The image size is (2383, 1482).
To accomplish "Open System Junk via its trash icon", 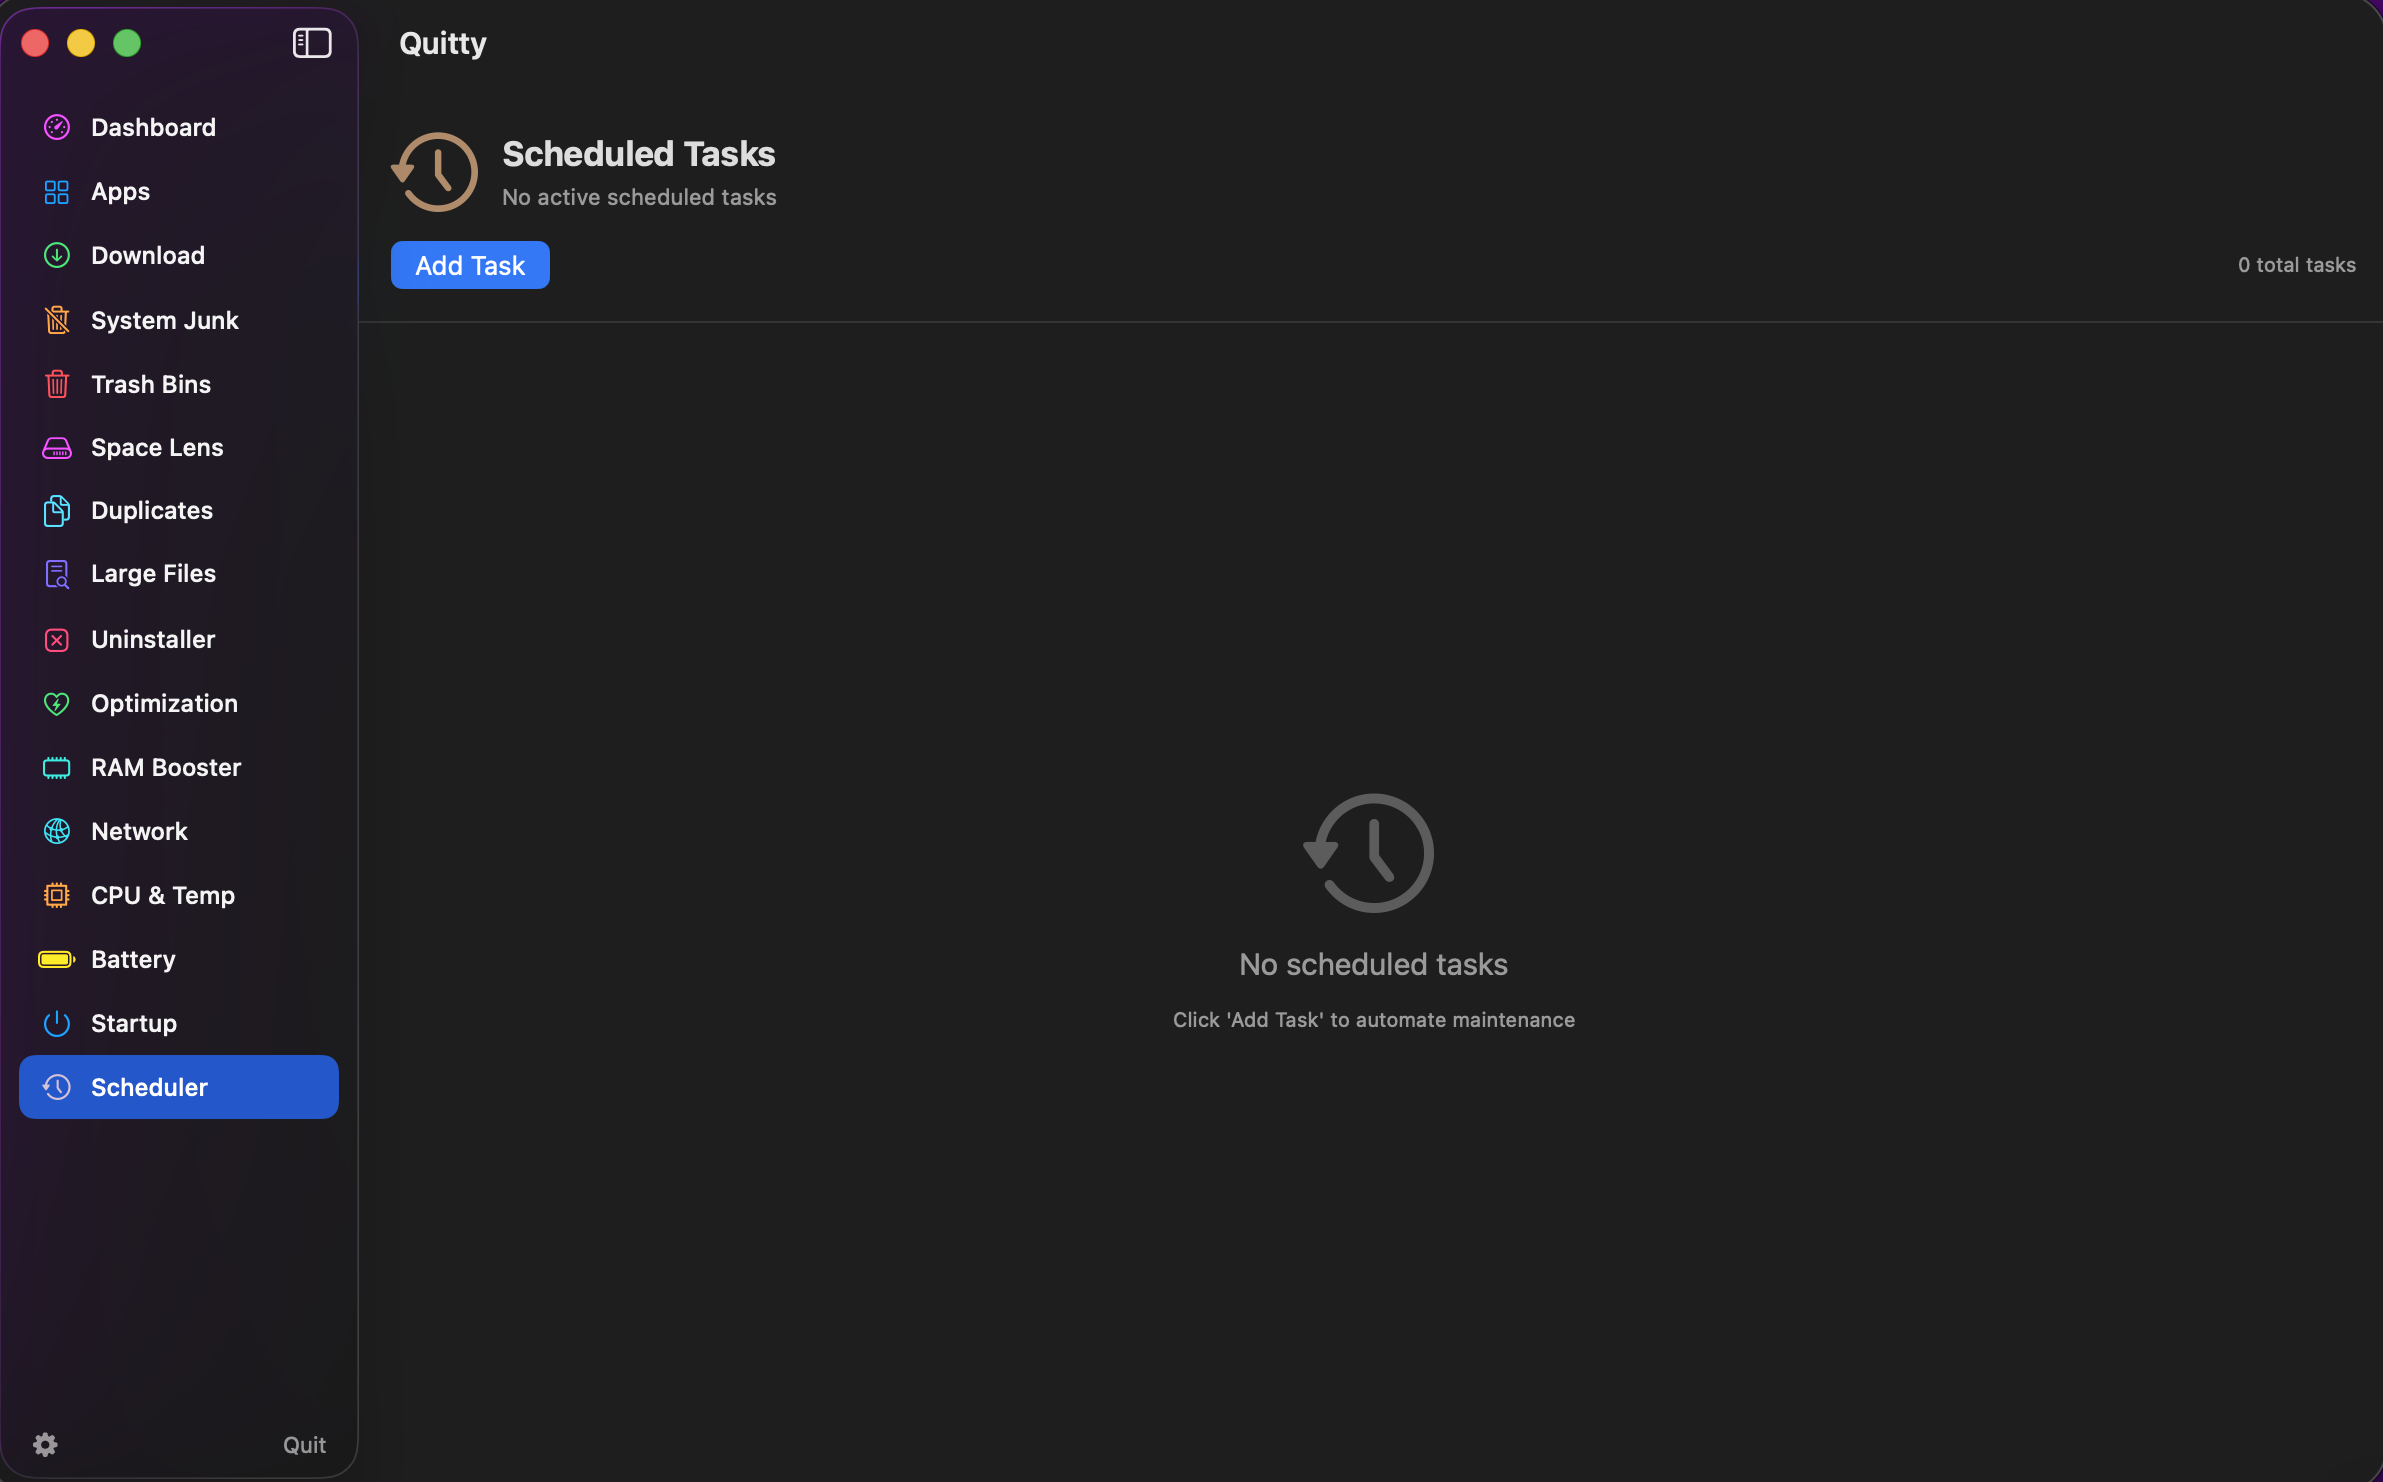I will point(57,320).
